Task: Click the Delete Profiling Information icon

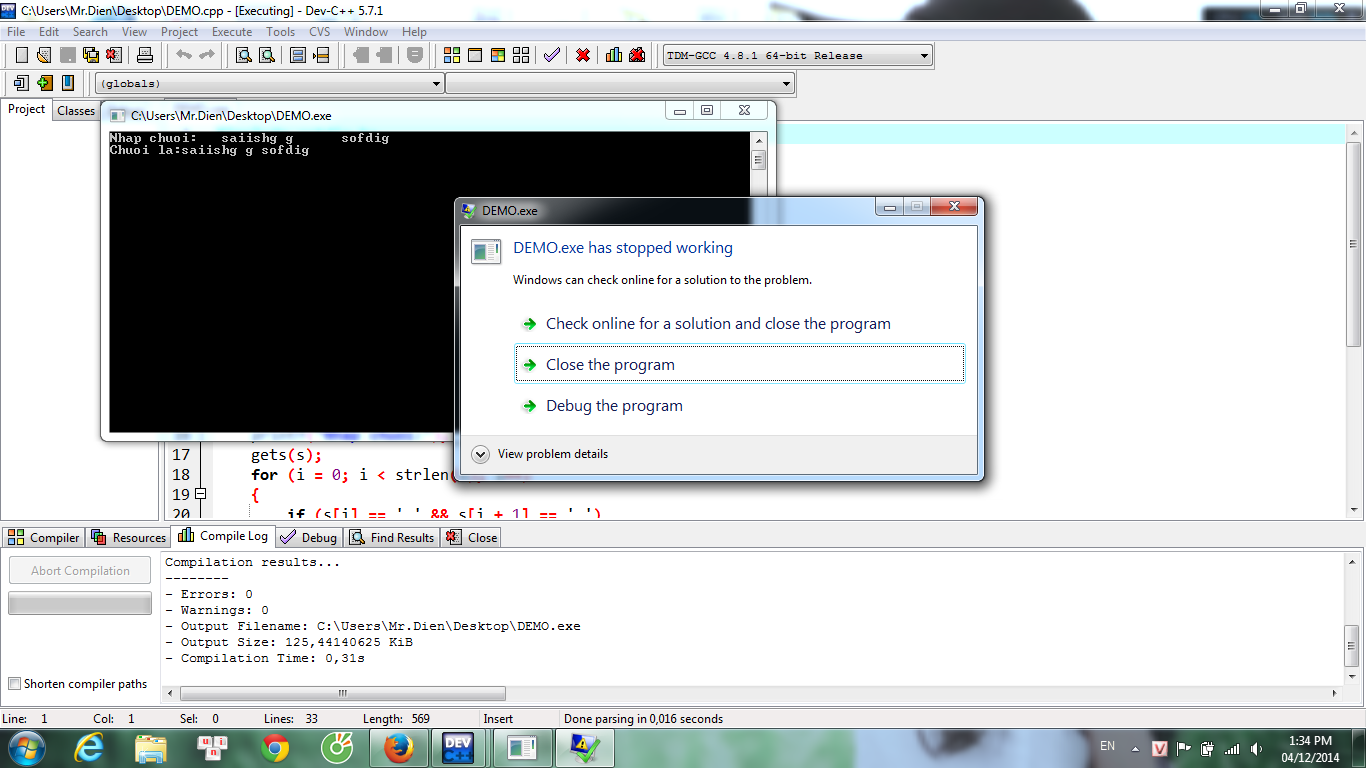Action: (x=637, y=55)
